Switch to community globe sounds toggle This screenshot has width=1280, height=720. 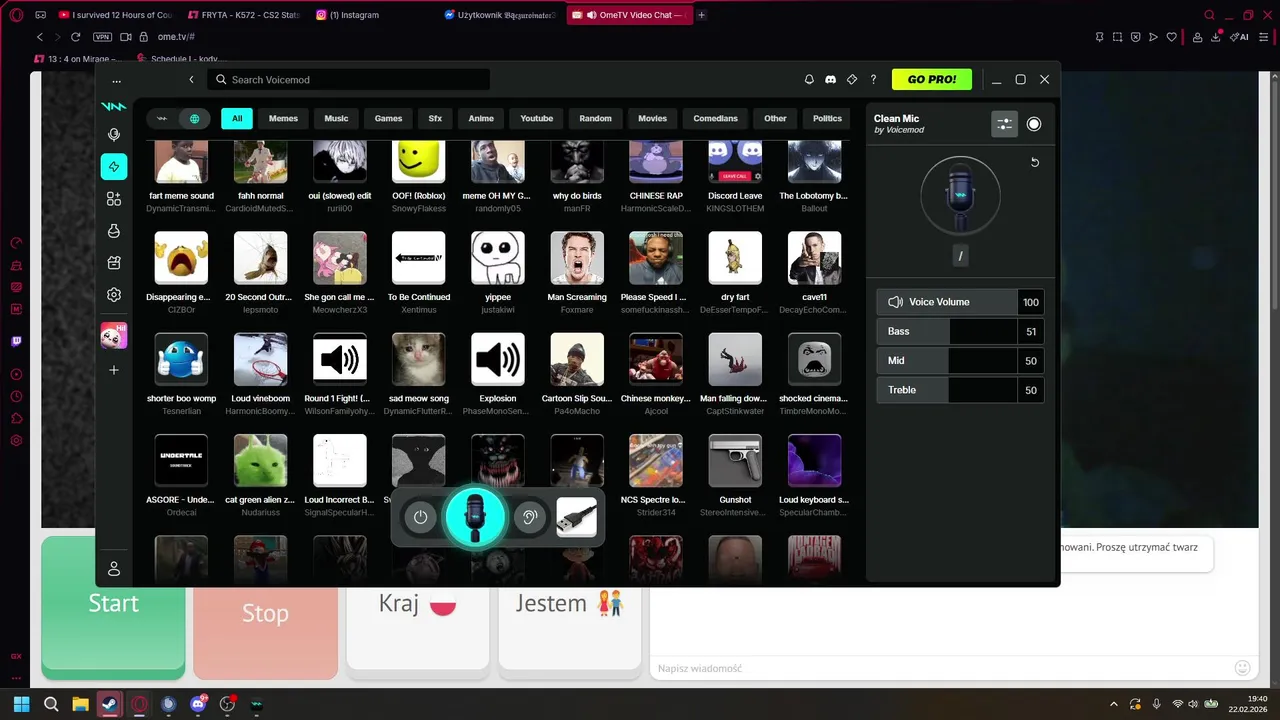tap(194, 118)
